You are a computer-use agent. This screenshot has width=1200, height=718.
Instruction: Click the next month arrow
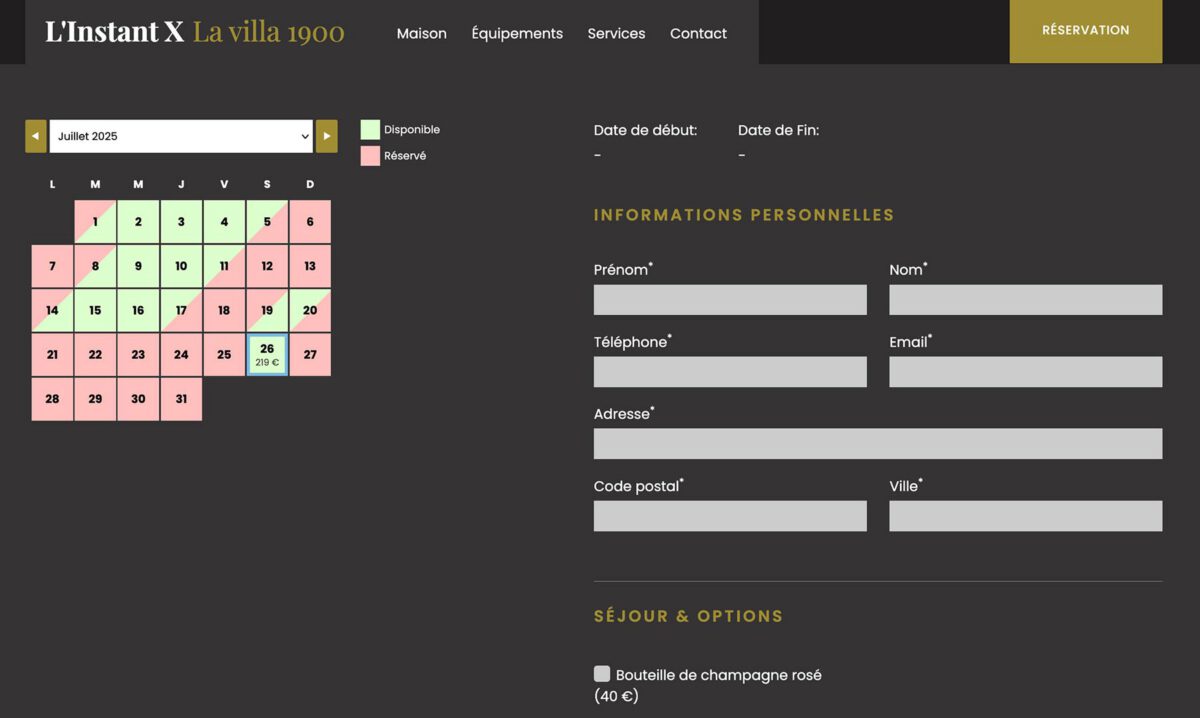pos(326,135)
